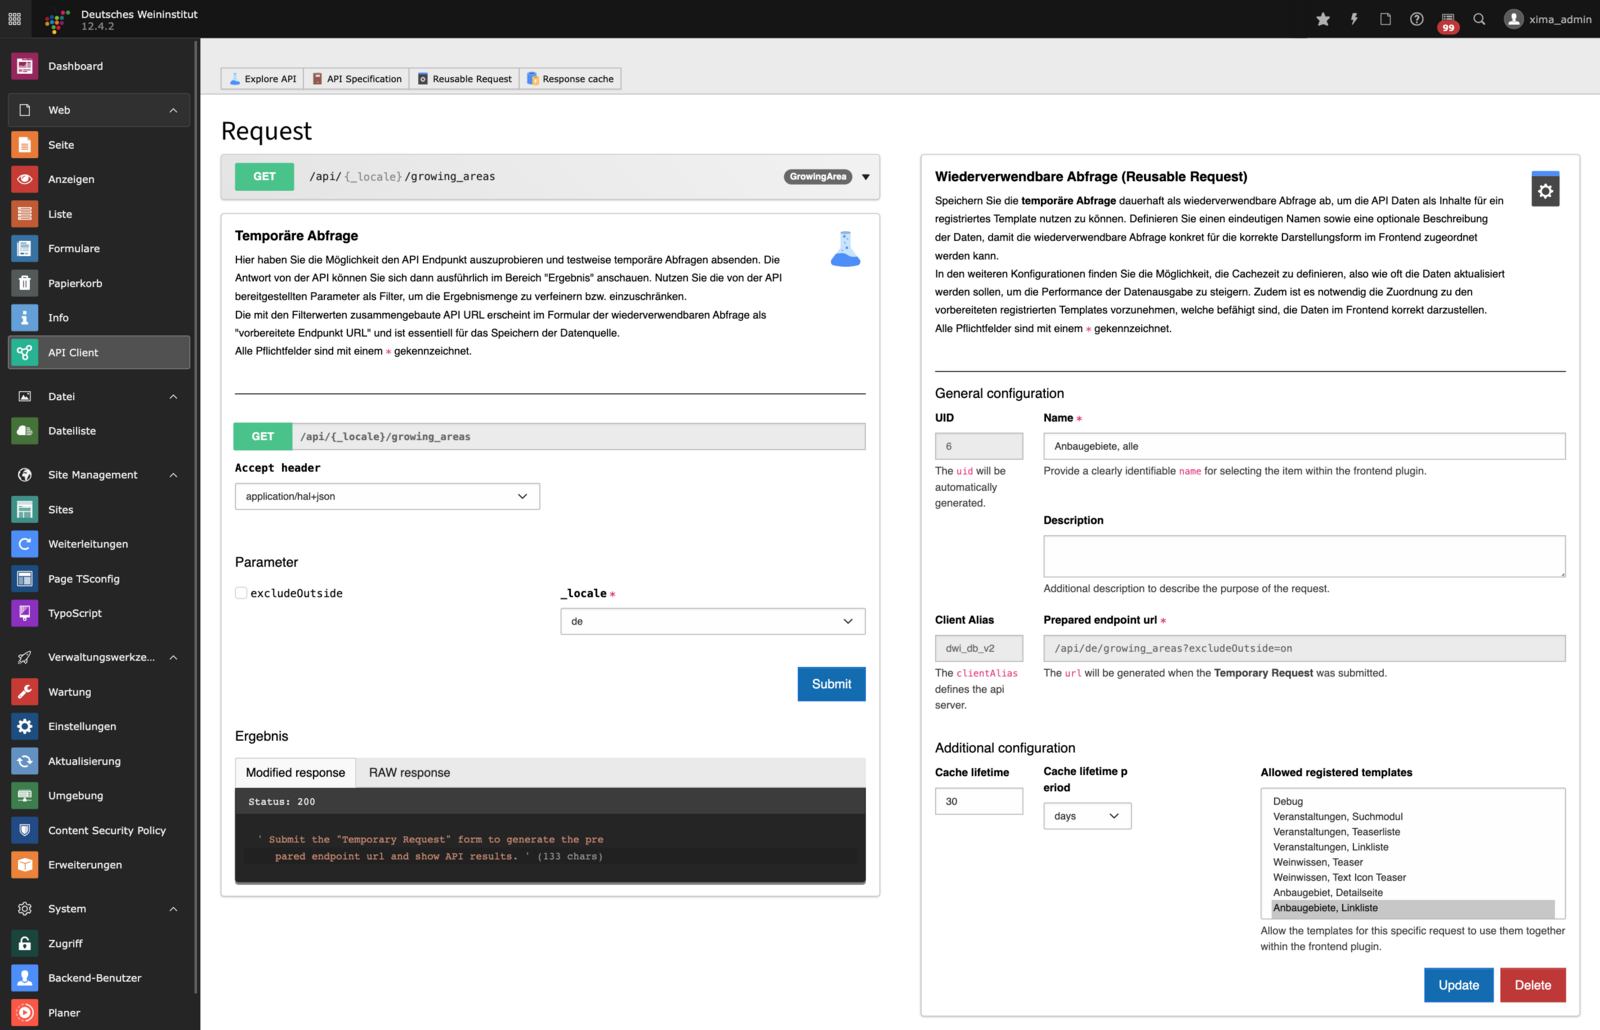Collapse the Site Management section
1600x1030 pixels.
[173, 475]
